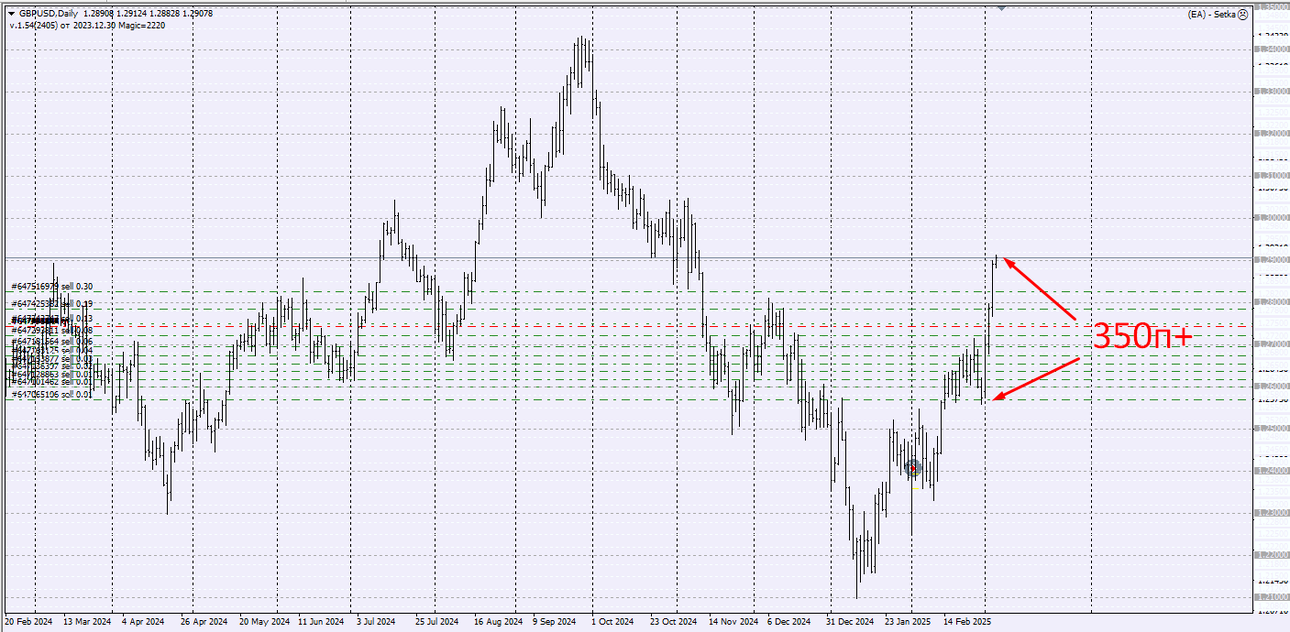Click the chart shift triangle at top edge

(x=1001, y=7)
